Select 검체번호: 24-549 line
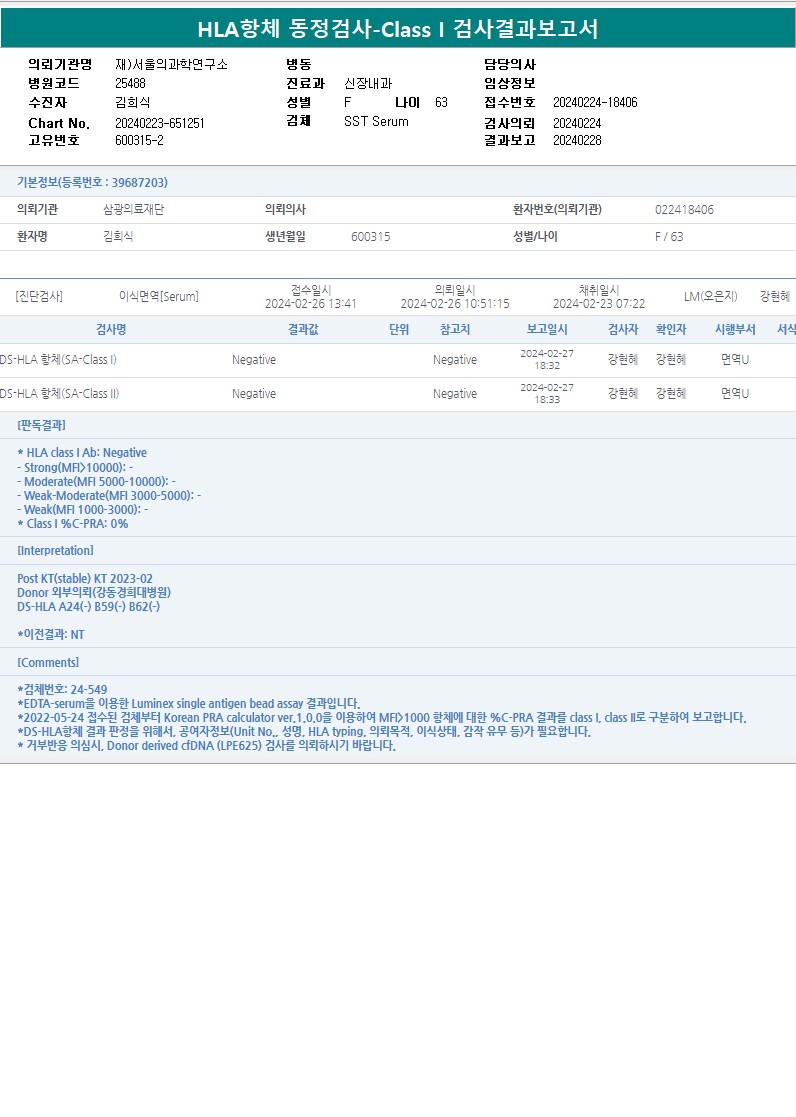The image size is (796, 1117). (62, 689)
